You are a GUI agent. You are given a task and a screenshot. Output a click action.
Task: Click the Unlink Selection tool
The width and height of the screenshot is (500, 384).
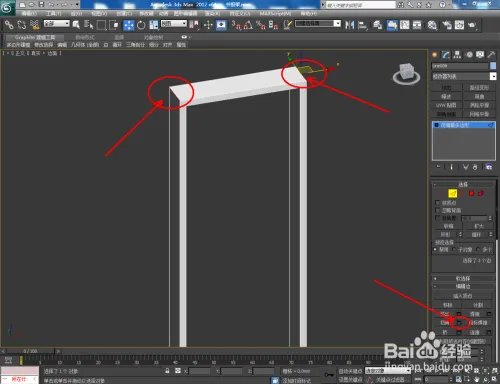coord(22,25)
